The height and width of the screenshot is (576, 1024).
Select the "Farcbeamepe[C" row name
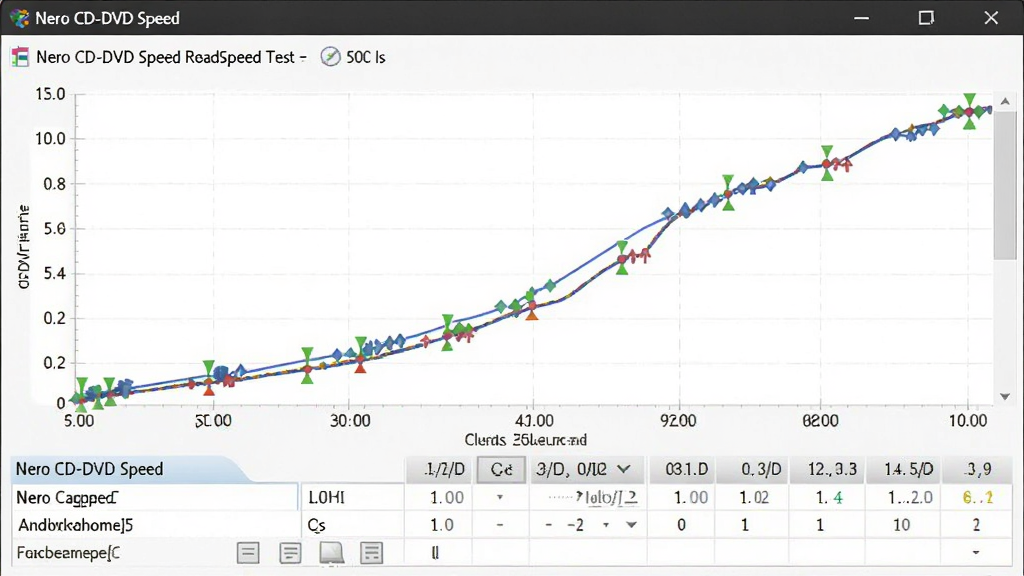68,553
